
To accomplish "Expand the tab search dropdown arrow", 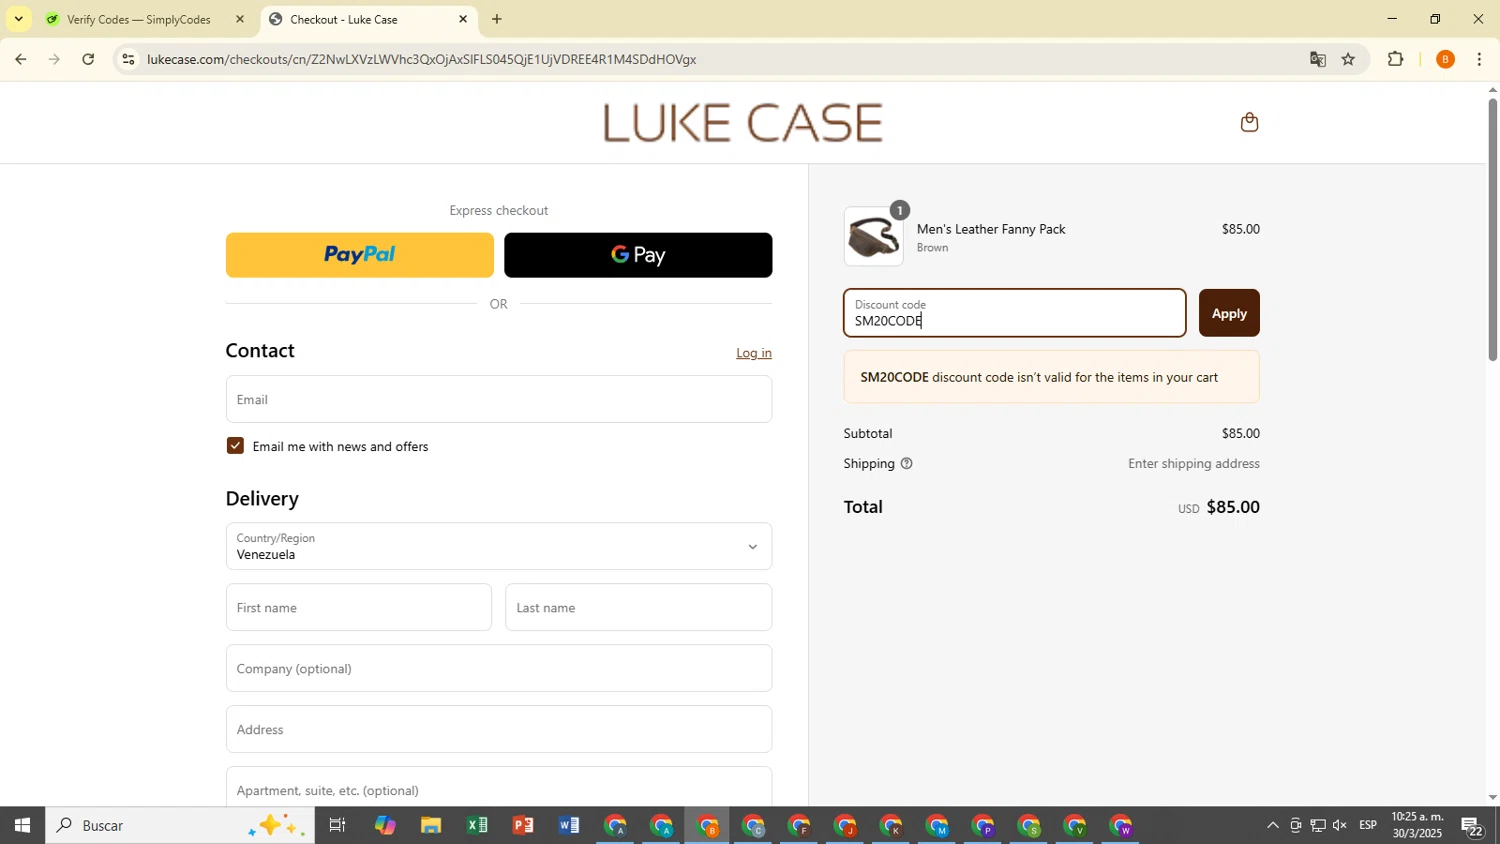I will 18,19.
